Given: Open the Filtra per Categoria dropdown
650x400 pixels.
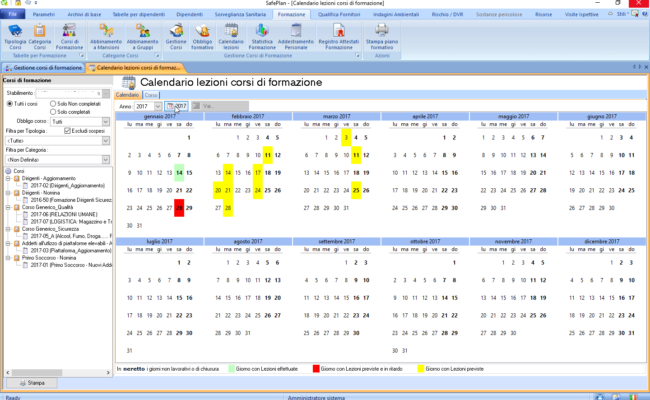Looking at the screenshot, I should 106,160.
